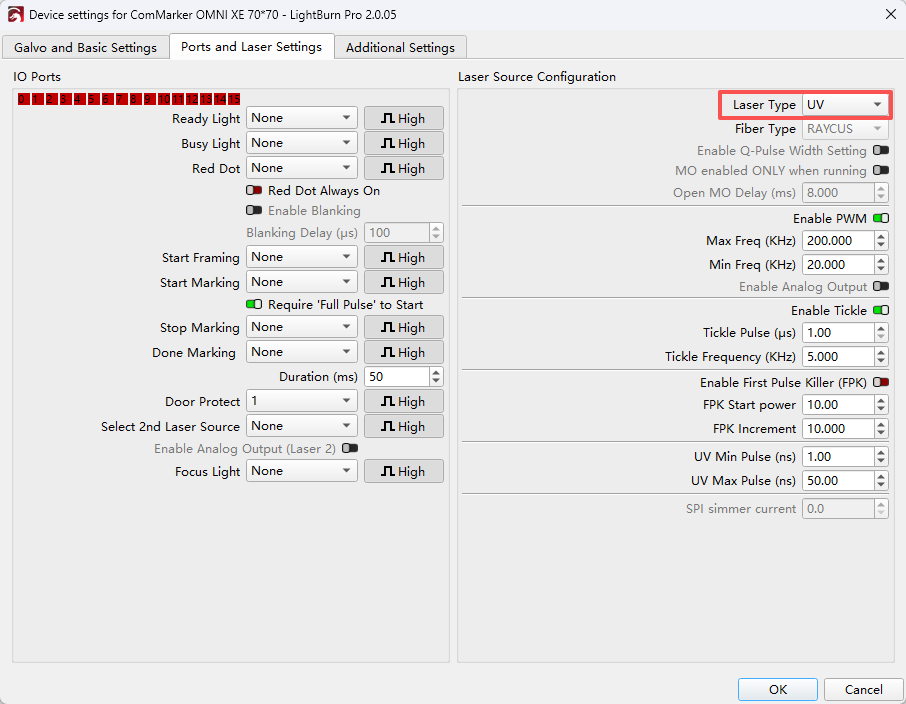
Task: Toggle the Red Dot signal polarity button
Action: [x=403, y=168]
